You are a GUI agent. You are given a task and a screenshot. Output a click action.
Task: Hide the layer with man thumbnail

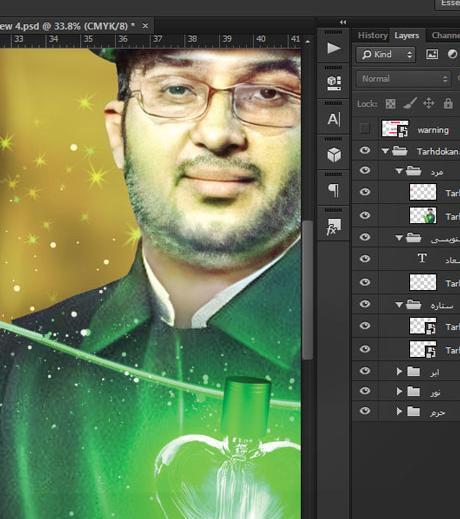tap(365, 215)
